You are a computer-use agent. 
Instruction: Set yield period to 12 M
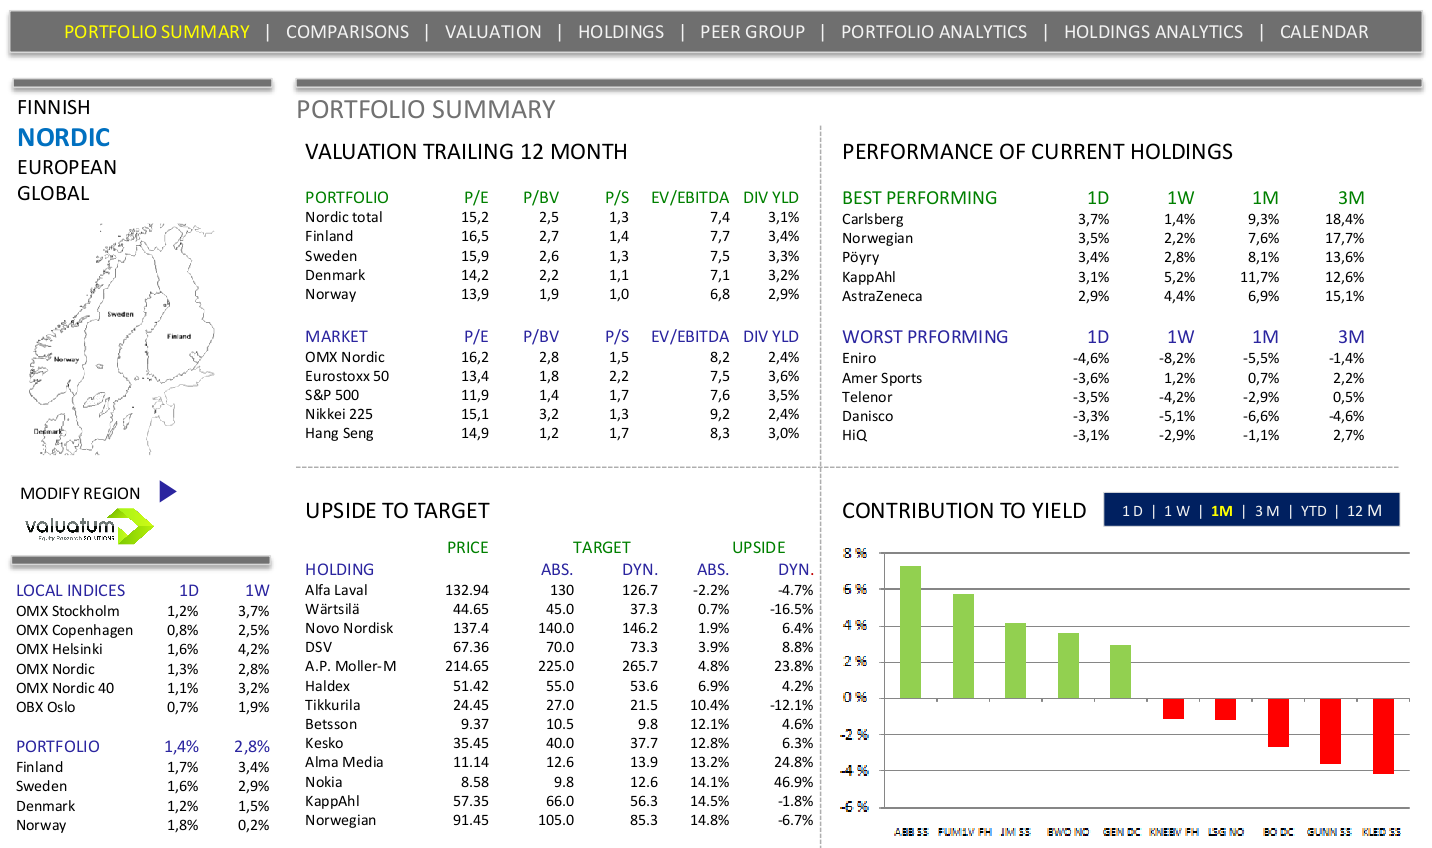(1364, 511)
